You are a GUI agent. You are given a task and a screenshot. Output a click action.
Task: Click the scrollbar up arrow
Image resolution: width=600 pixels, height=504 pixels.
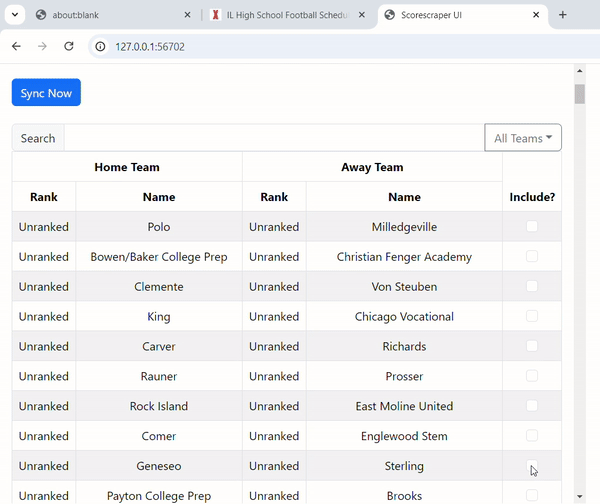[x=580, y=71]
